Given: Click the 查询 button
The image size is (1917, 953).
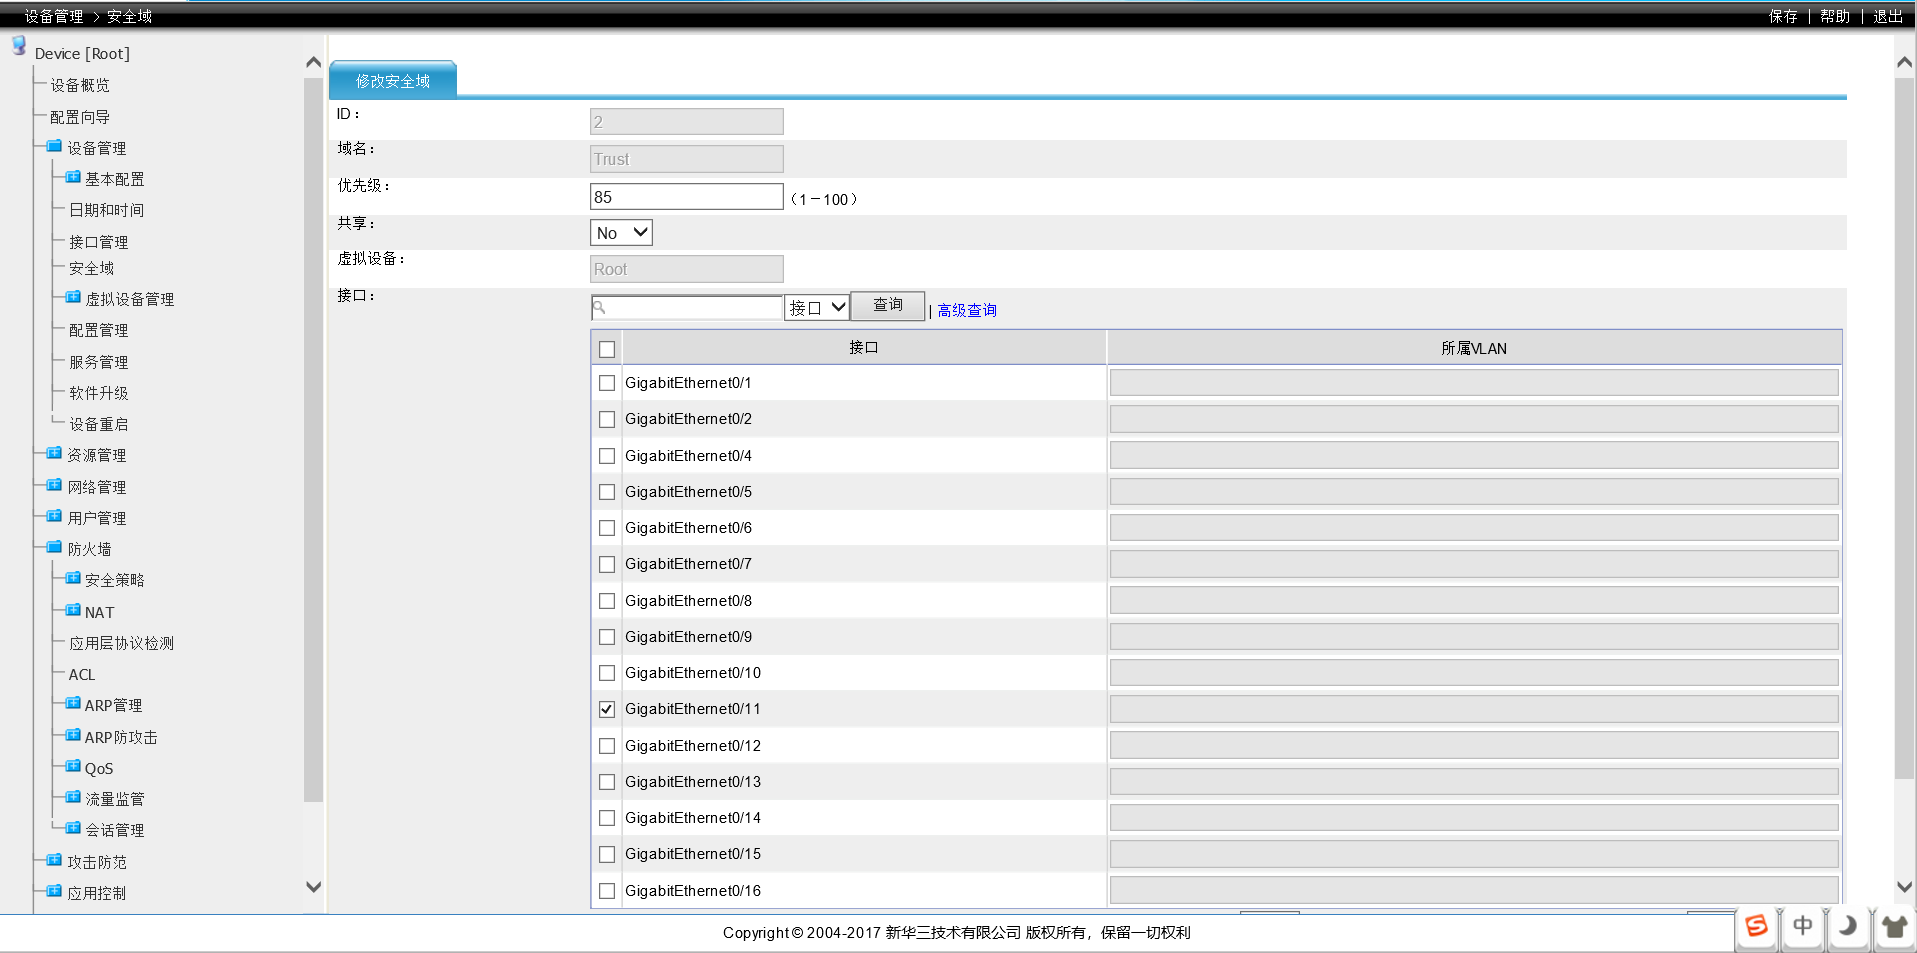Looking at the screenshot, I should pyautogui.click(x=888, y=306).
